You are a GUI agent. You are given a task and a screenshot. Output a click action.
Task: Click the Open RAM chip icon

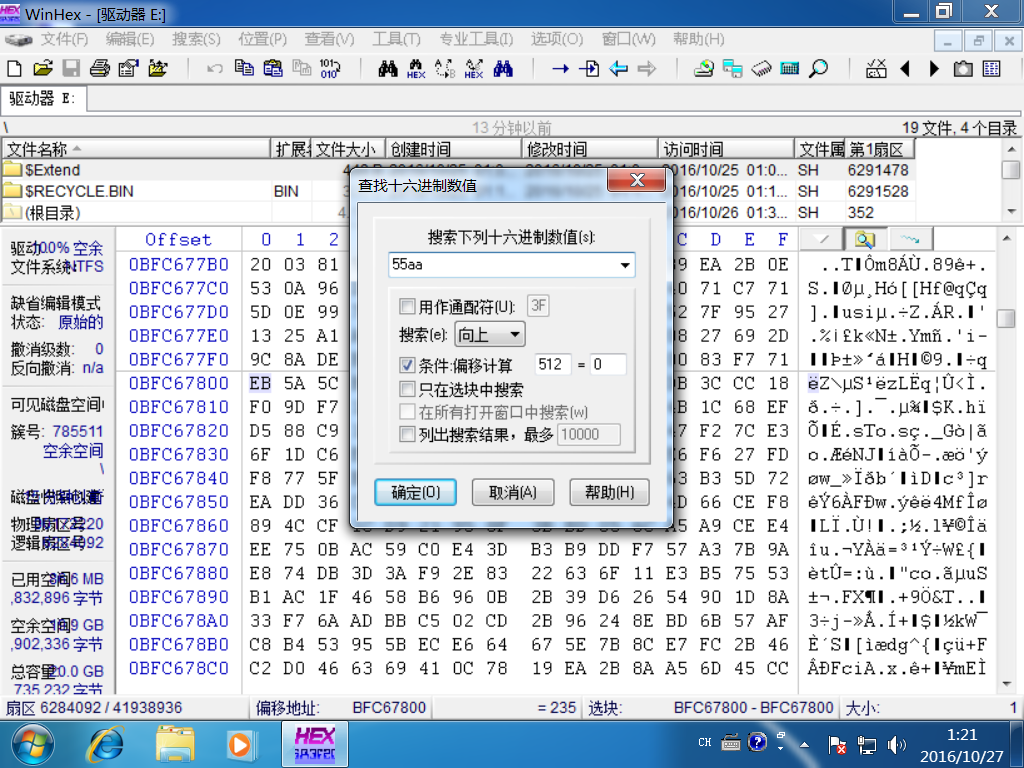tap(761, 68)
